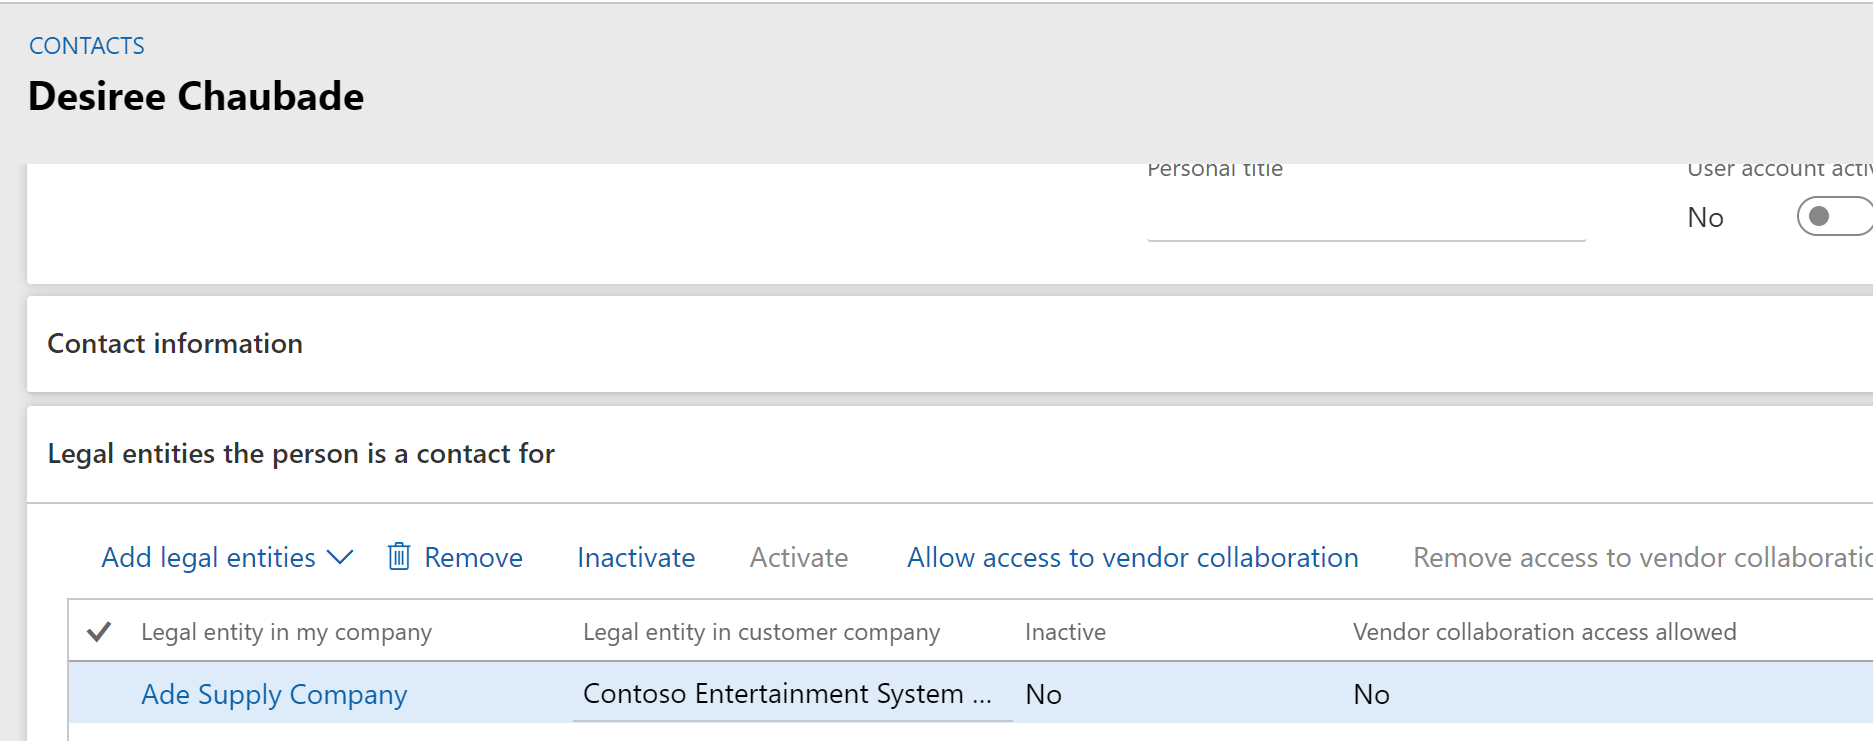Click the Contoso Entertainment System field
Screen dimensions: 1873x741
[786, 694]
